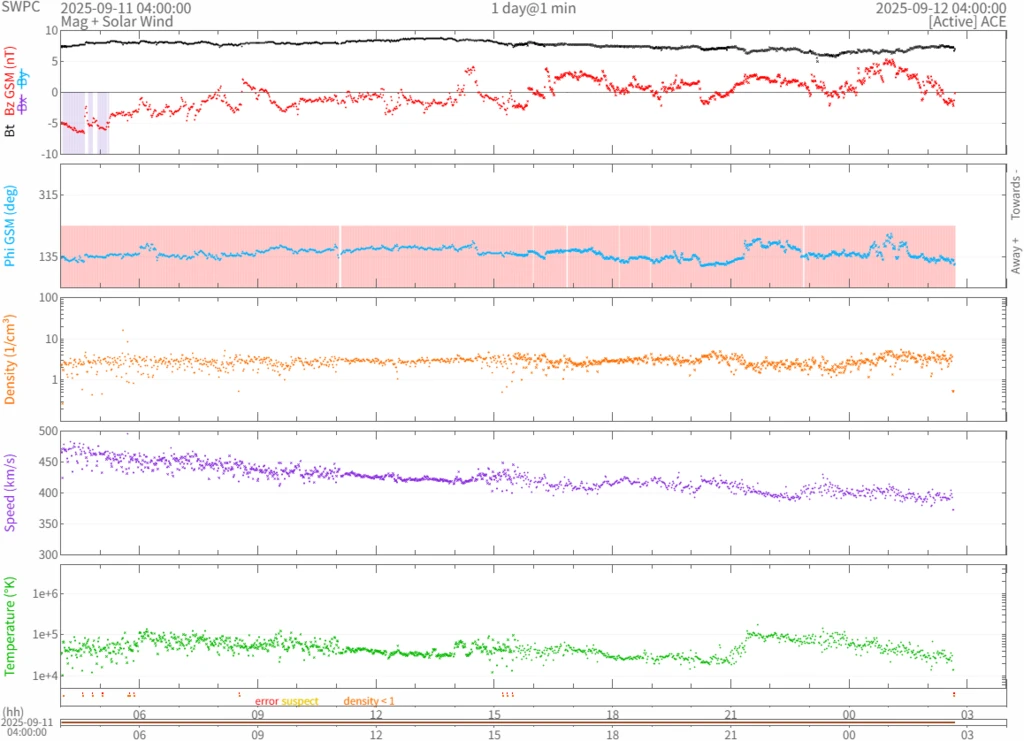Open the 1 day@1 min timespan selector
Screen dimensions: 1024x741
533,8
